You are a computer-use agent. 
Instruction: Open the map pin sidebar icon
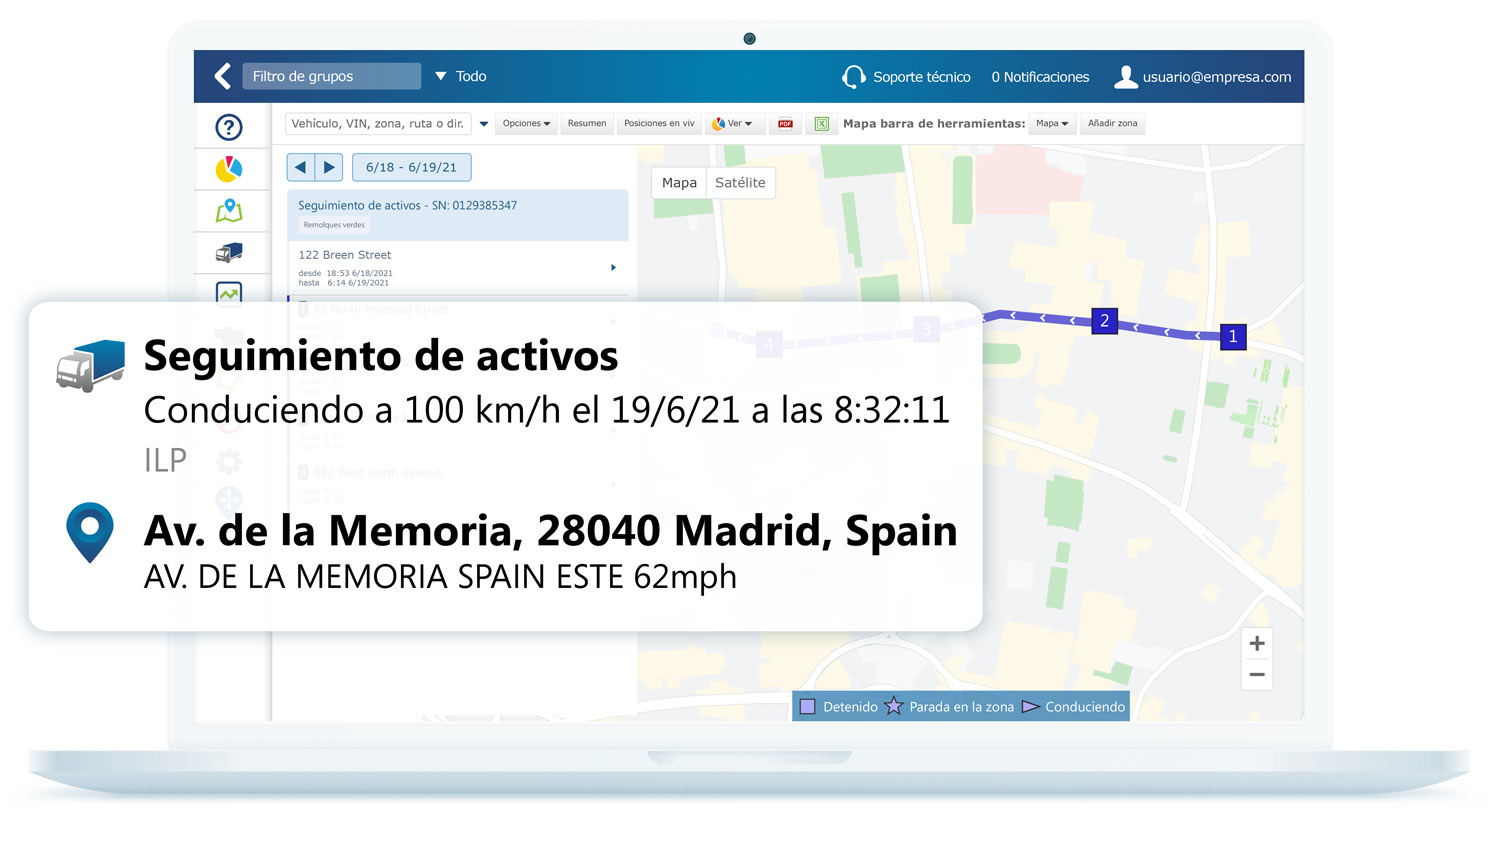(x=229, y=210)
